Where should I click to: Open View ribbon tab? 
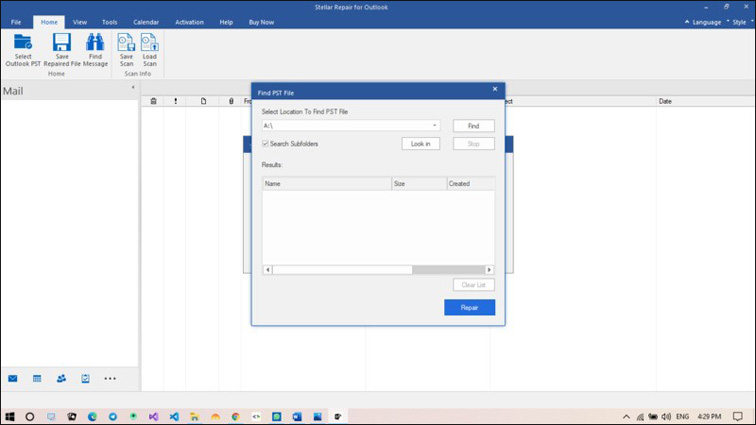click(x=80, y=22)
